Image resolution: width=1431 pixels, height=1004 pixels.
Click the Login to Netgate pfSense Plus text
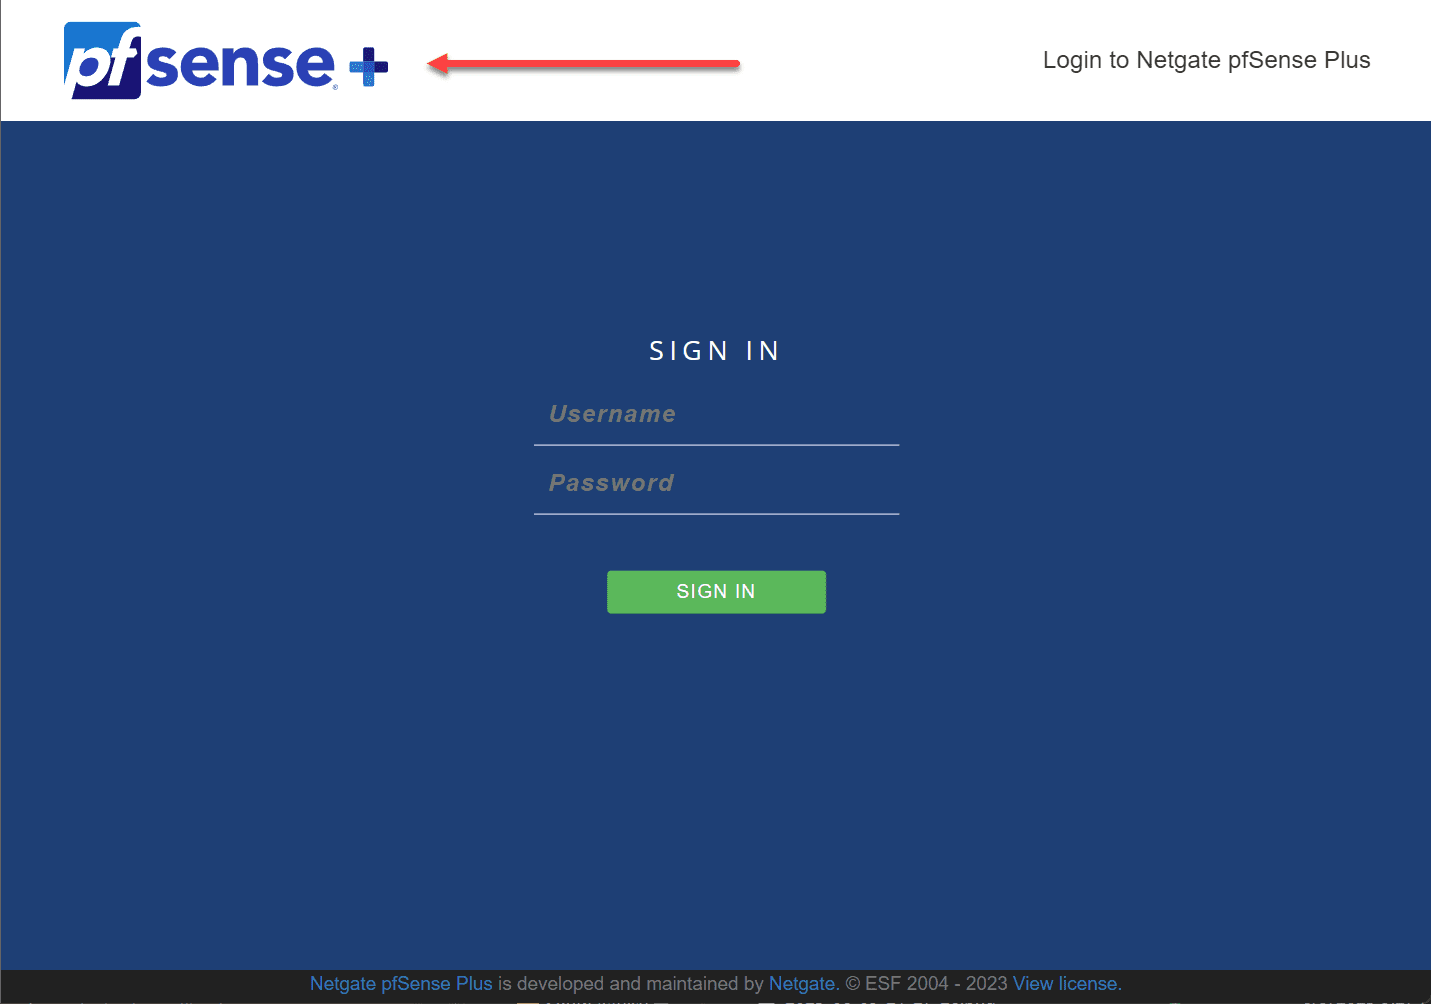1206,60
